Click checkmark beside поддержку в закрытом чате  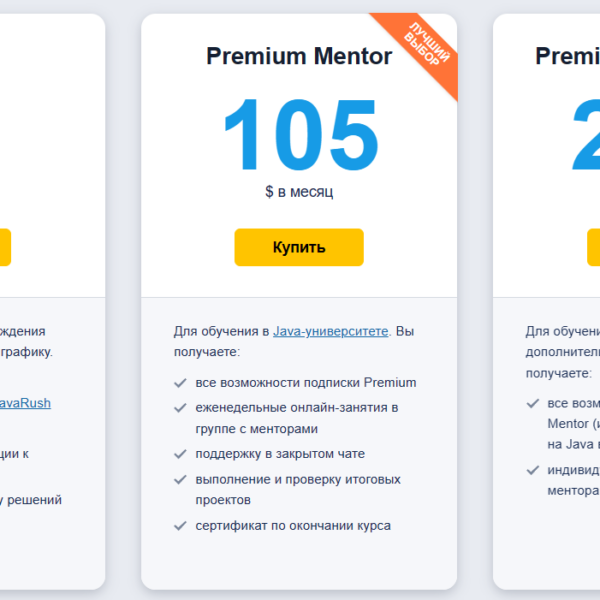coord(180,455)
